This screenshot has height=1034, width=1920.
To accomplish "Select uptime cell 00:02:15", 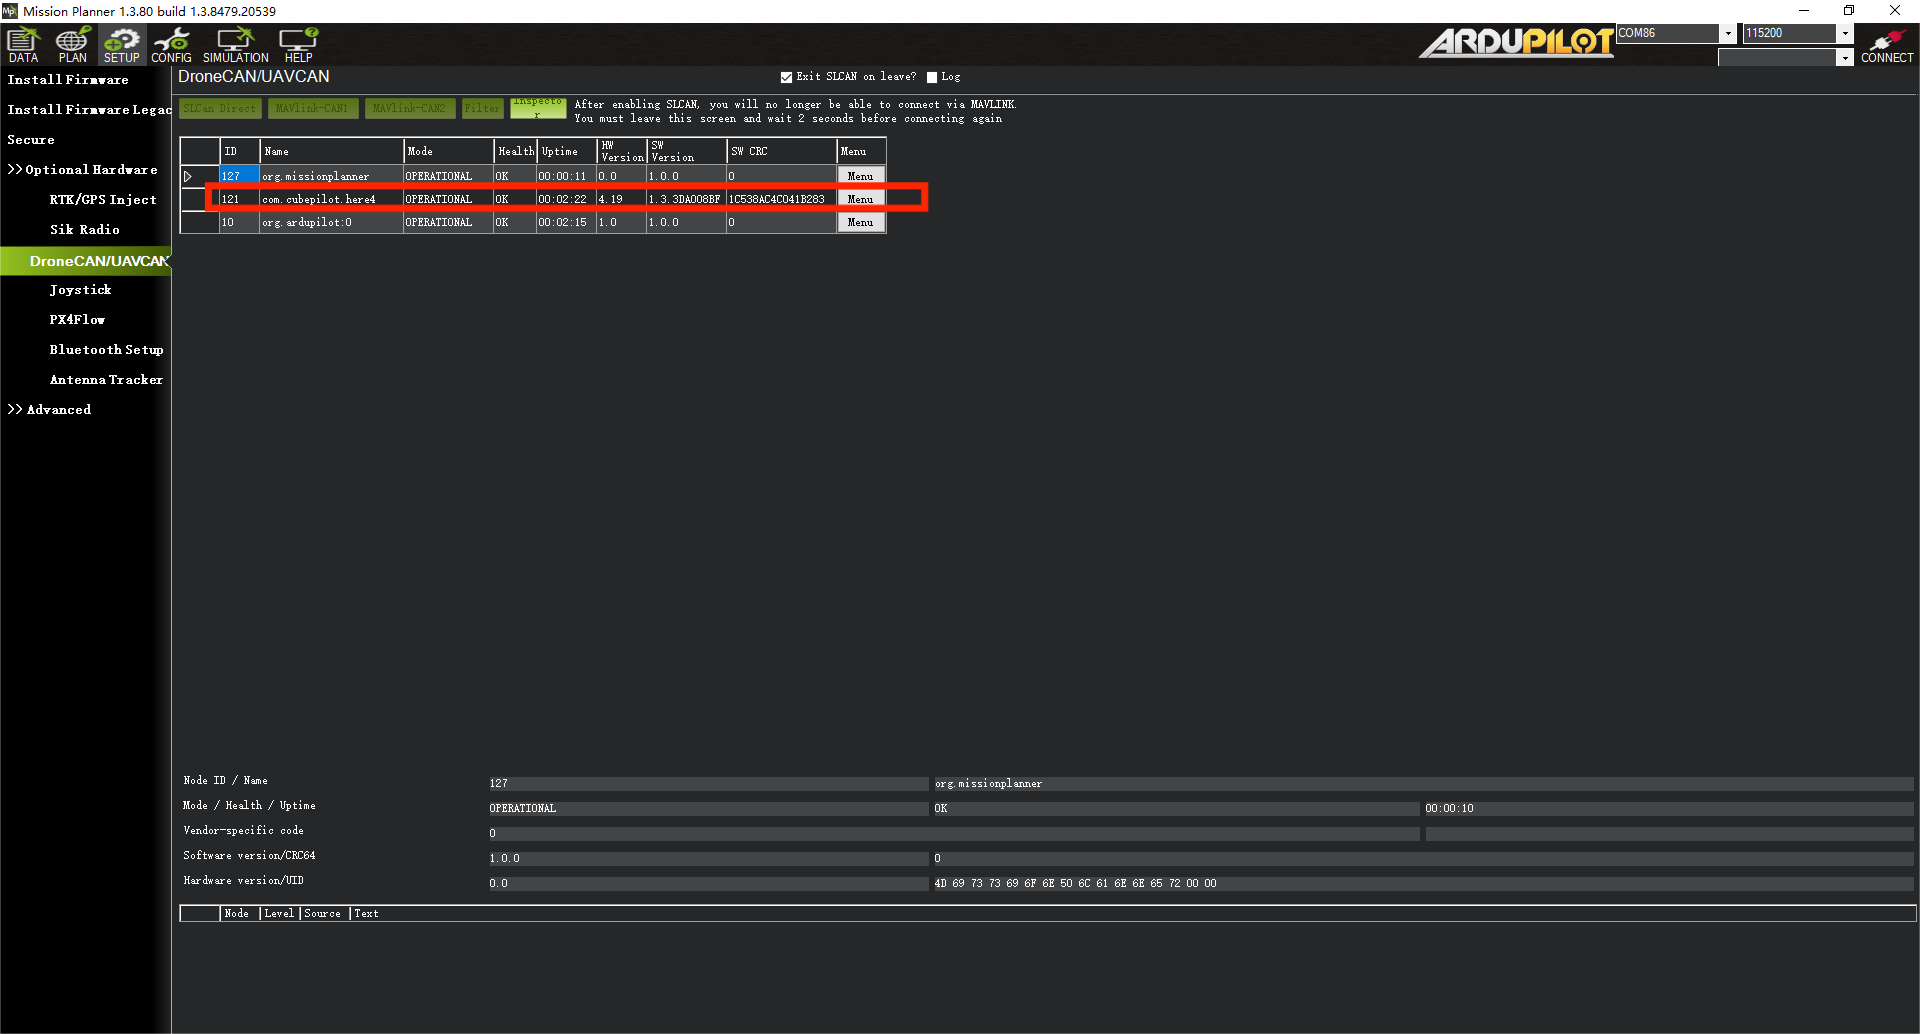I will pyautogui.click(x=567, y=222).
